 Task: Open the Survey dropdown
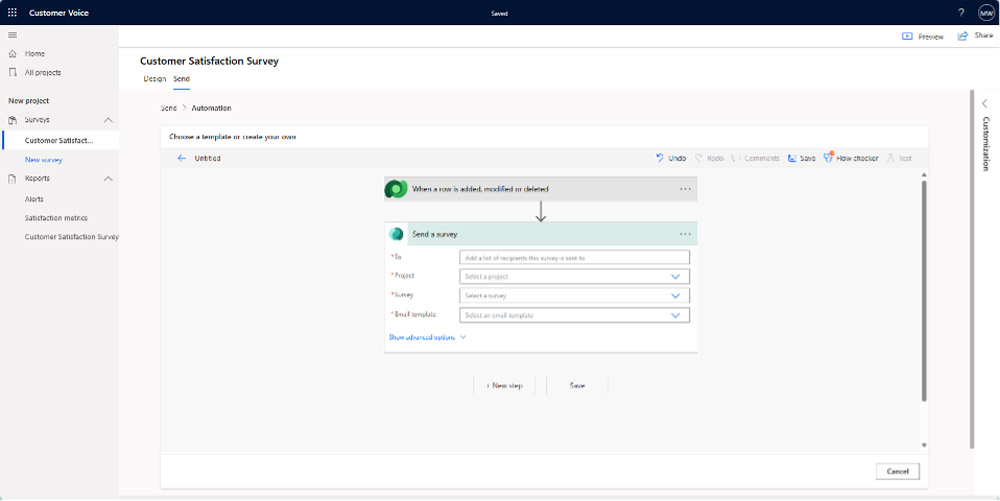coord(574,296)
